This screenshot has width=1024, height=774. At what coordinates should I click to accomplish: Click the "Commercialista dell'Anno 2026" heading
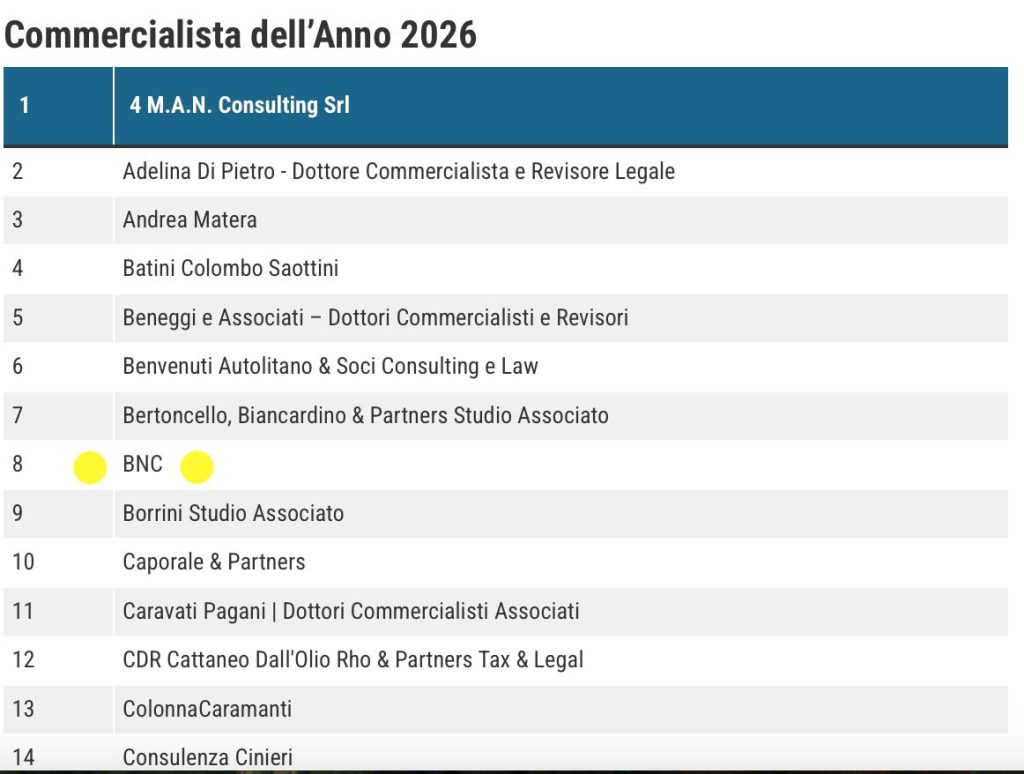(x=241, y=35)
